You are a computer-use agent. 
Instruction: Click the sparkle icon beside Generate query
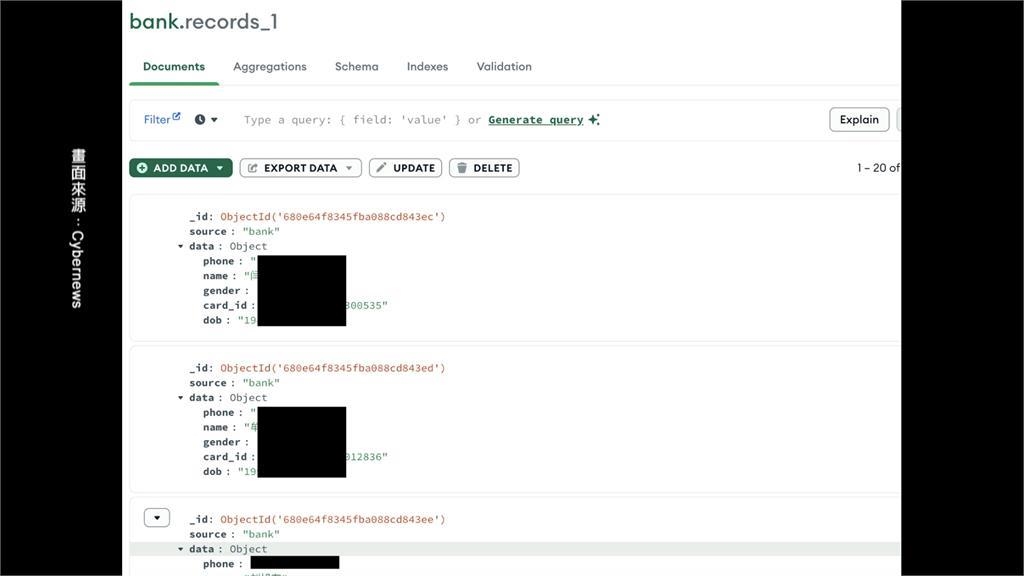click(594, 120)
